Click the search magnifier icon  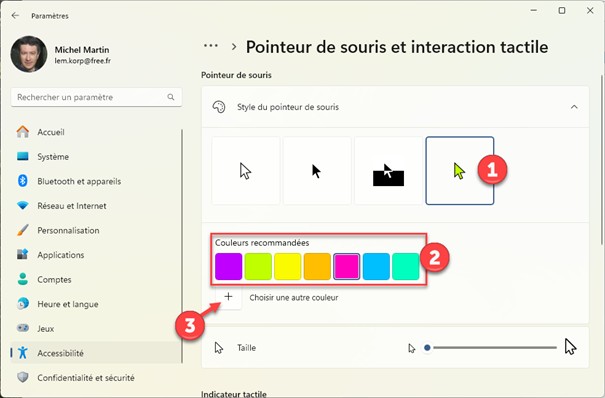click(x=171, y=97)
